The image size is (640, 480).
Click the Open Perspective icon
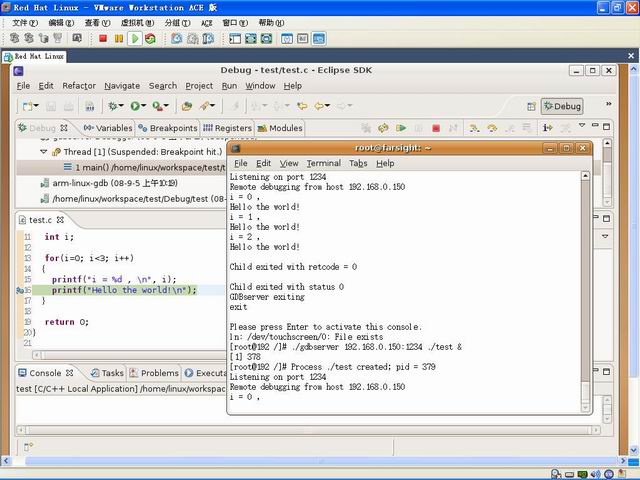click(x=531, y=107)
